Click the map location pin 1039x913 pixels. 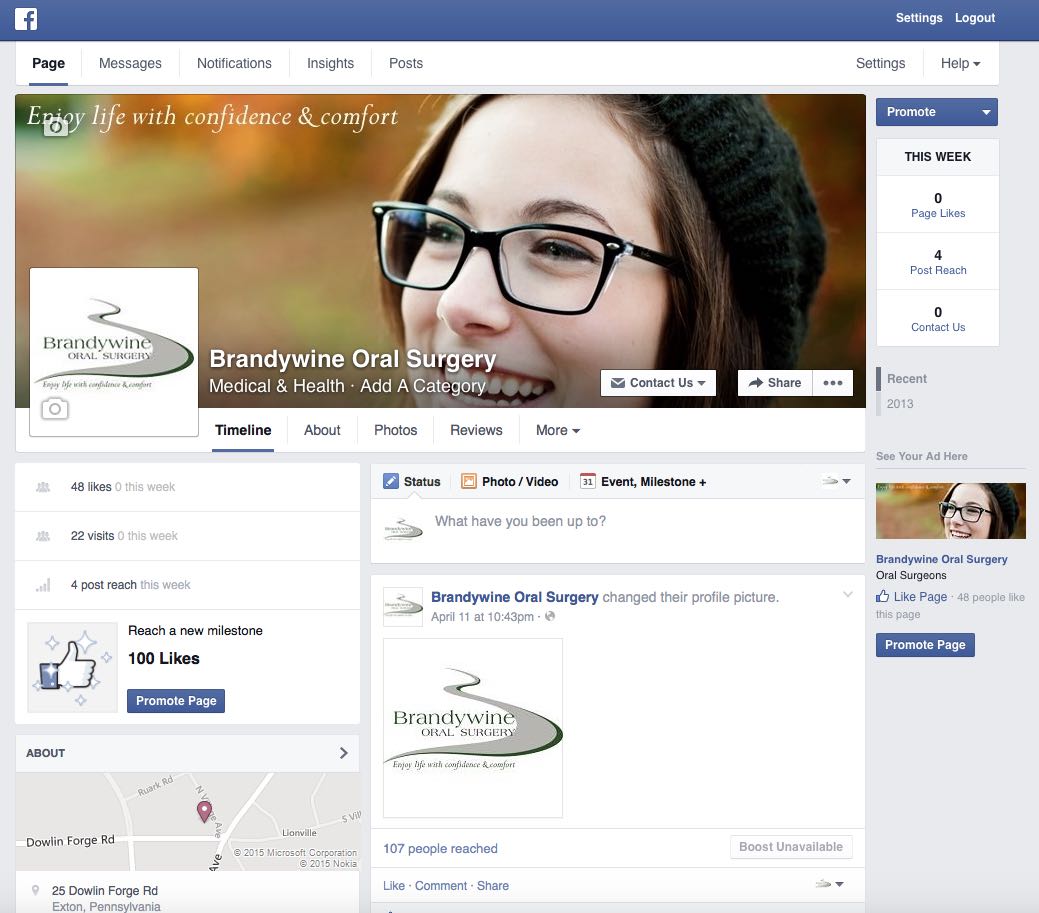tap(205, 811)
